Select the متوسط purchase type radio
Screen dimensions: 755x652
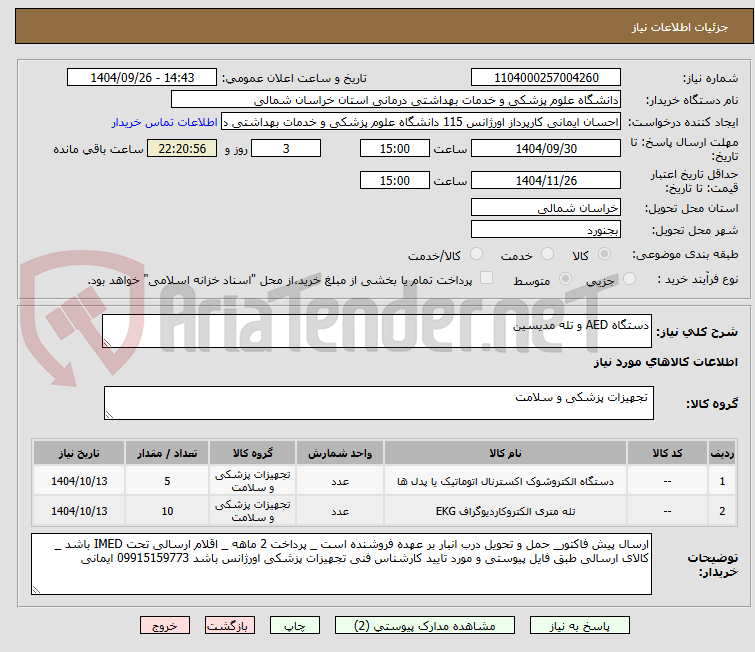pos(565,279)
